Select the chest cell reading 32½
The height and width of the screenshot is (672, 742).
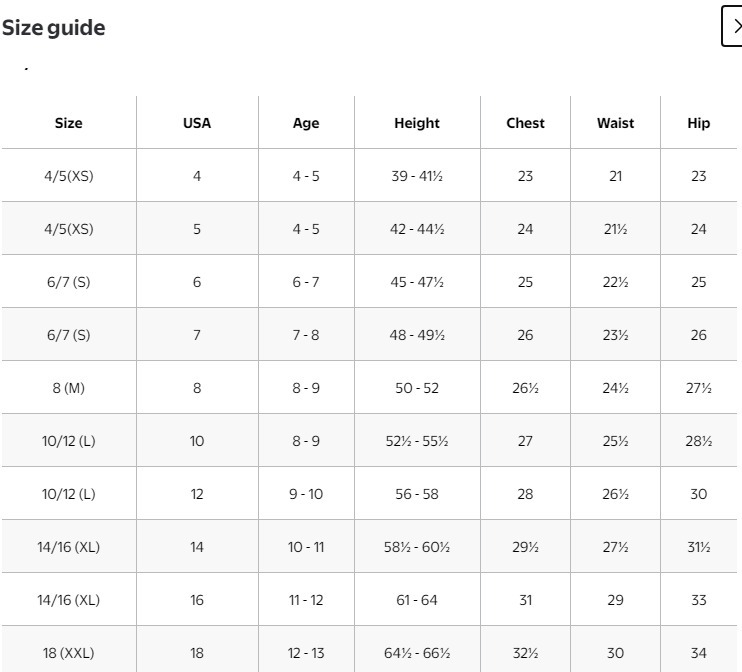tap(525, 653)
